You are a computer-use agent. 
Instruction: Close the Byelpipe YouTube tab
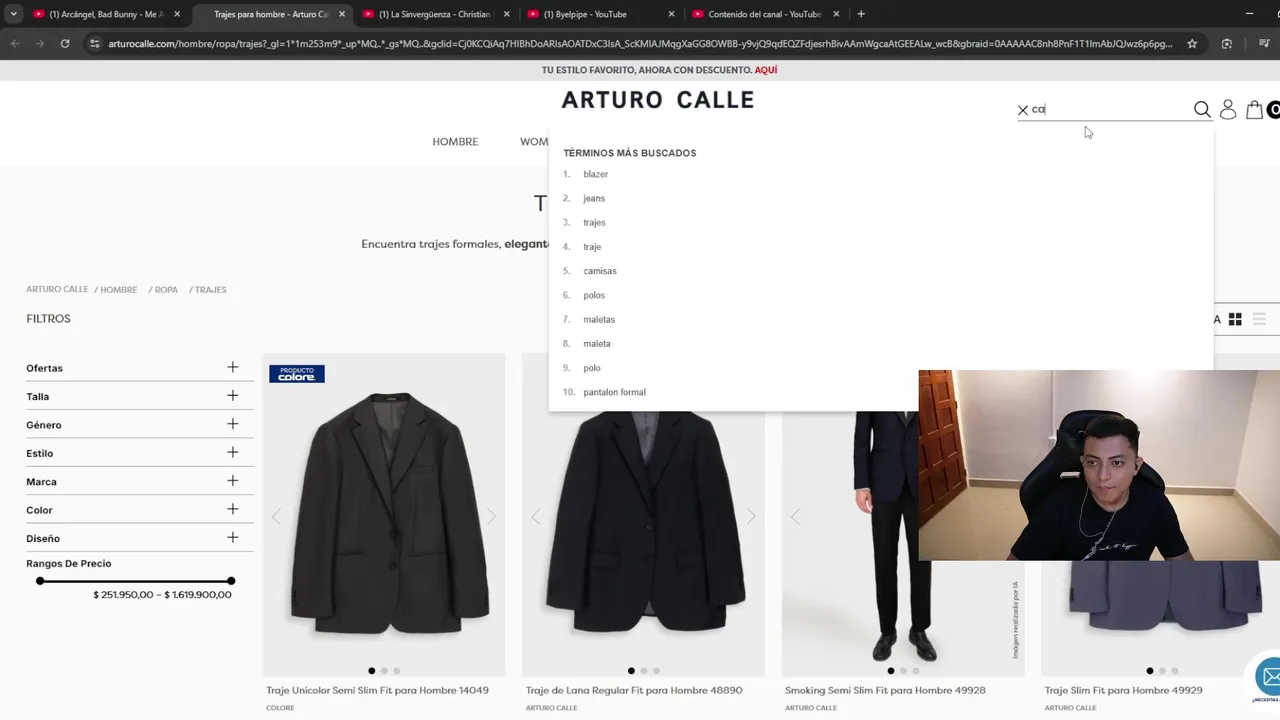(x=671, y=14)
